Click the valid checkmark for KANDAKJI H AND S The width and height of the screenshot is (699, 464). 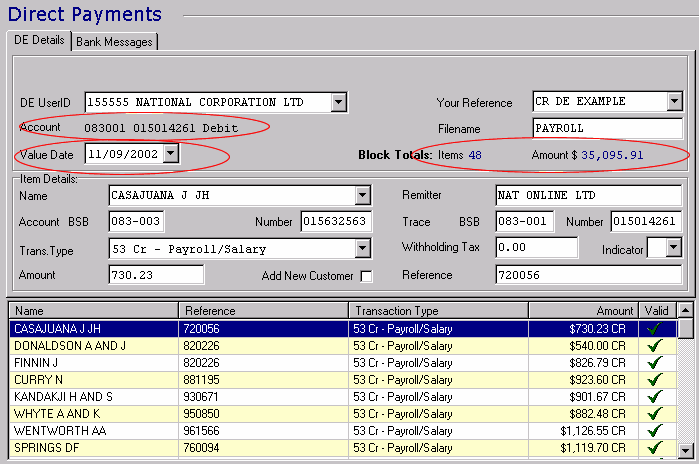coord(654,396)
